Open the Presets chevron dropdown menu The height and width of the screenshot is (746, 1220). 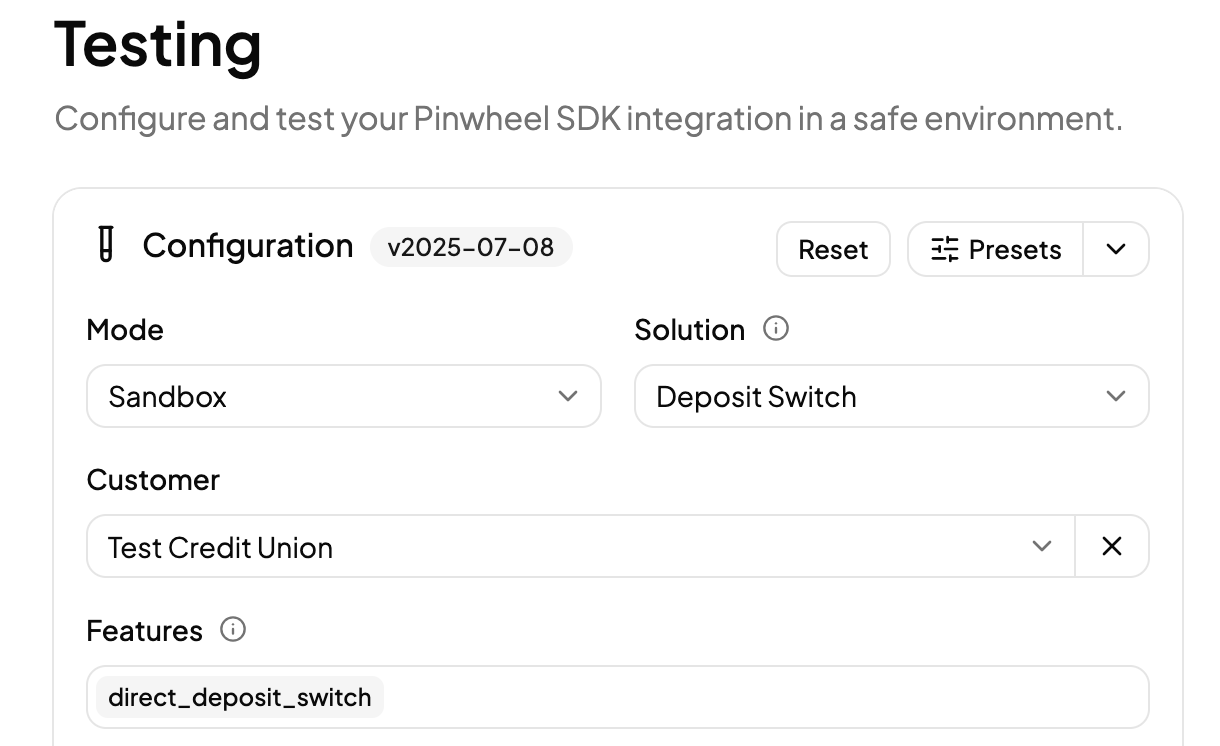(x=1116, y=249)
